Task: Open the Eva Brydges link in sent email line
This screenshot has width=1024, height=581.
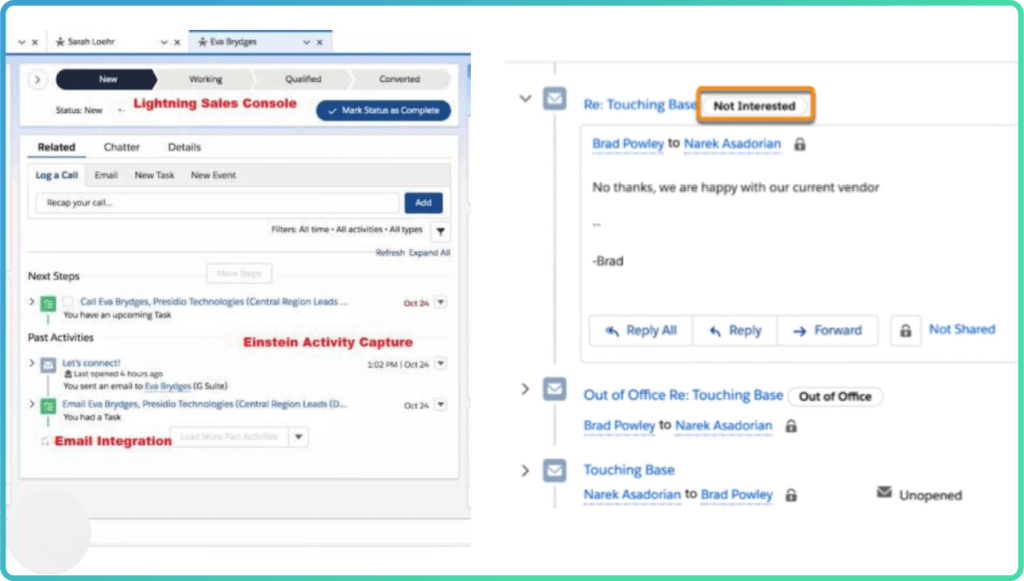Action: click(x=168, y=386)
